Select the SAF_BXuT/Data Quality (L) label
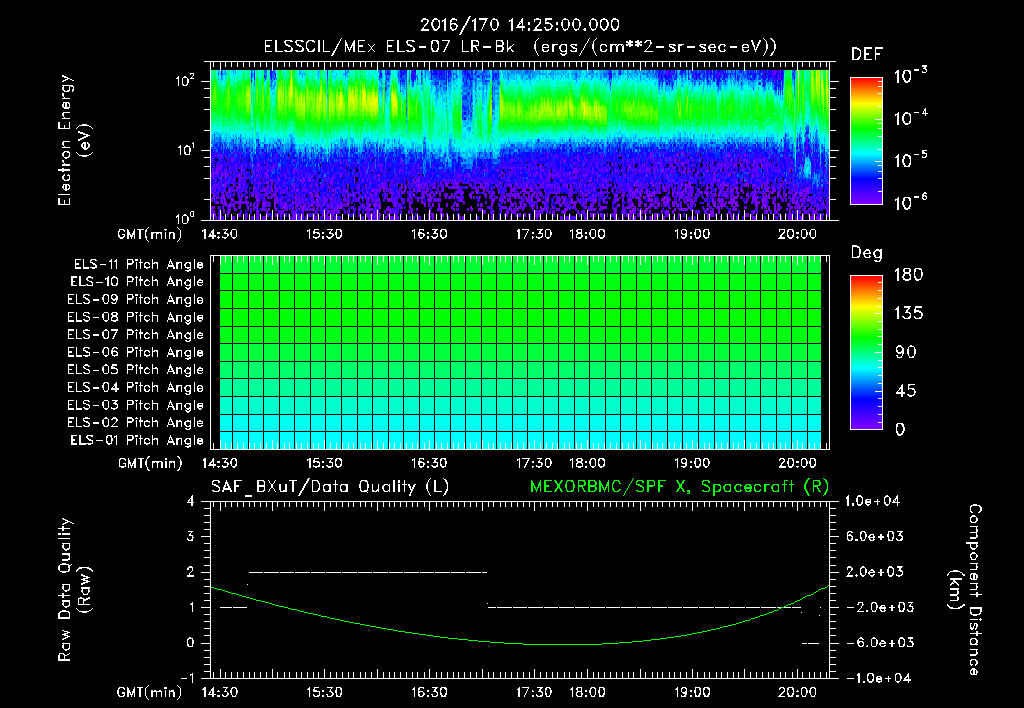The image size is (1024, 708). (329, 486)
